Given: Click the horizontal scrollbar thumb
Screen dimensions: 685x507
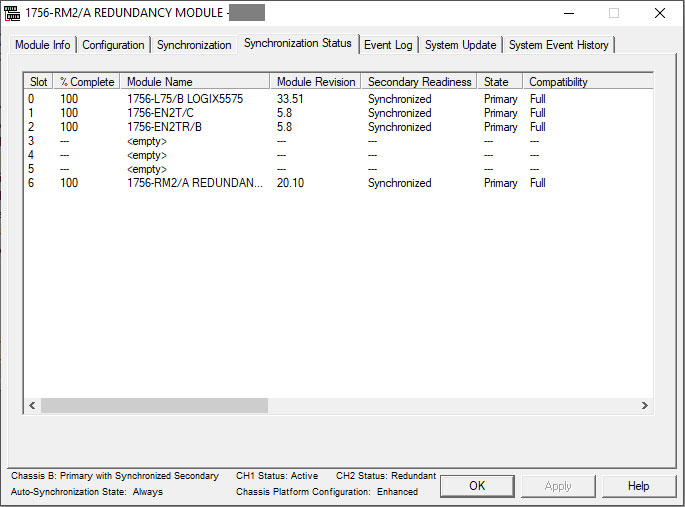Looking at the screenshot, I should click(154, 405).
